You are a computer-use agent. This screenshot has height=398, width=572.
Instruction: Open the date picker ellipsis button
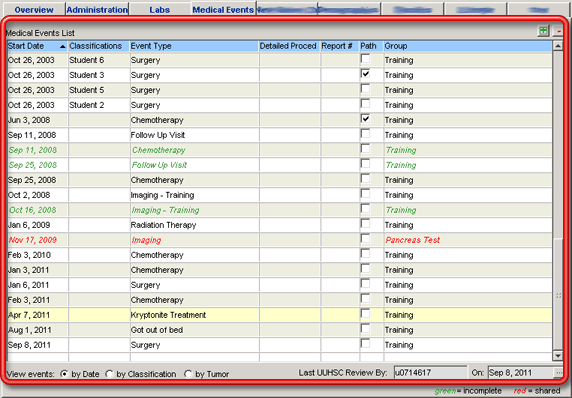point(559,372)
